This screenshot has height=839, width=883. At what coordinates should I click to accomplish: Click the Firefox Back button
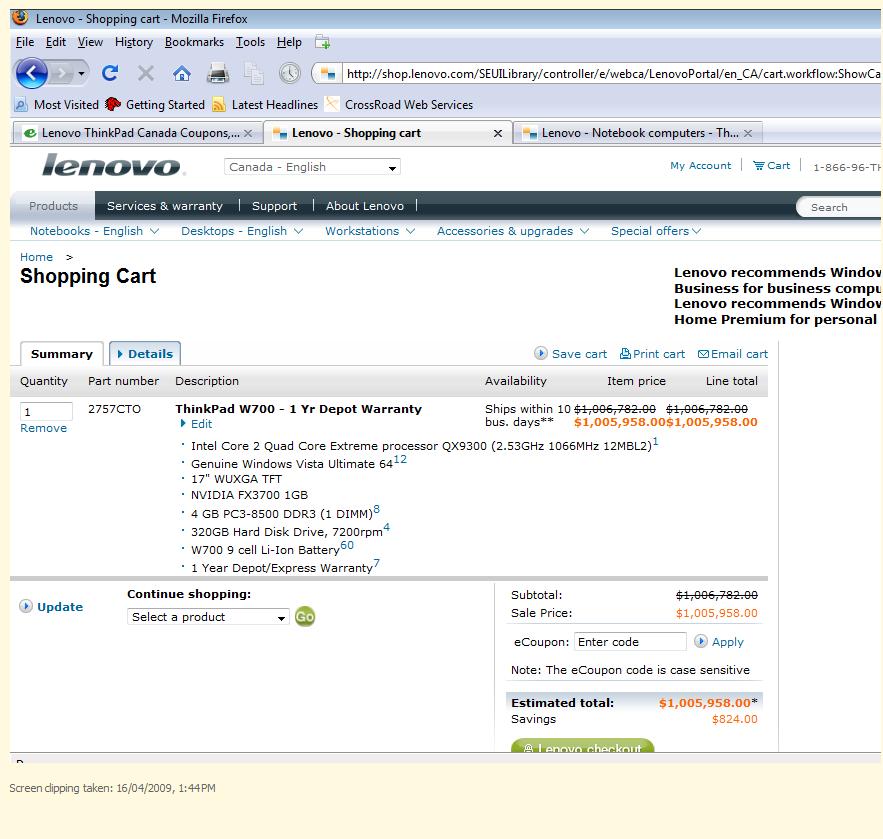pyautogui.click(x=31, y=73)
